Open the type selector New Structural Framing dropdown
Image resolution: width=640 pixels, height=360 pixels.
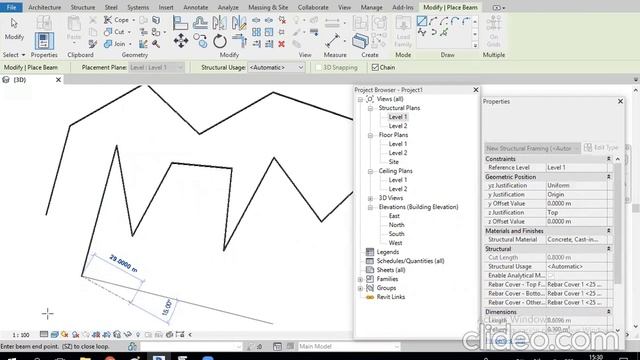pos(532,148)
